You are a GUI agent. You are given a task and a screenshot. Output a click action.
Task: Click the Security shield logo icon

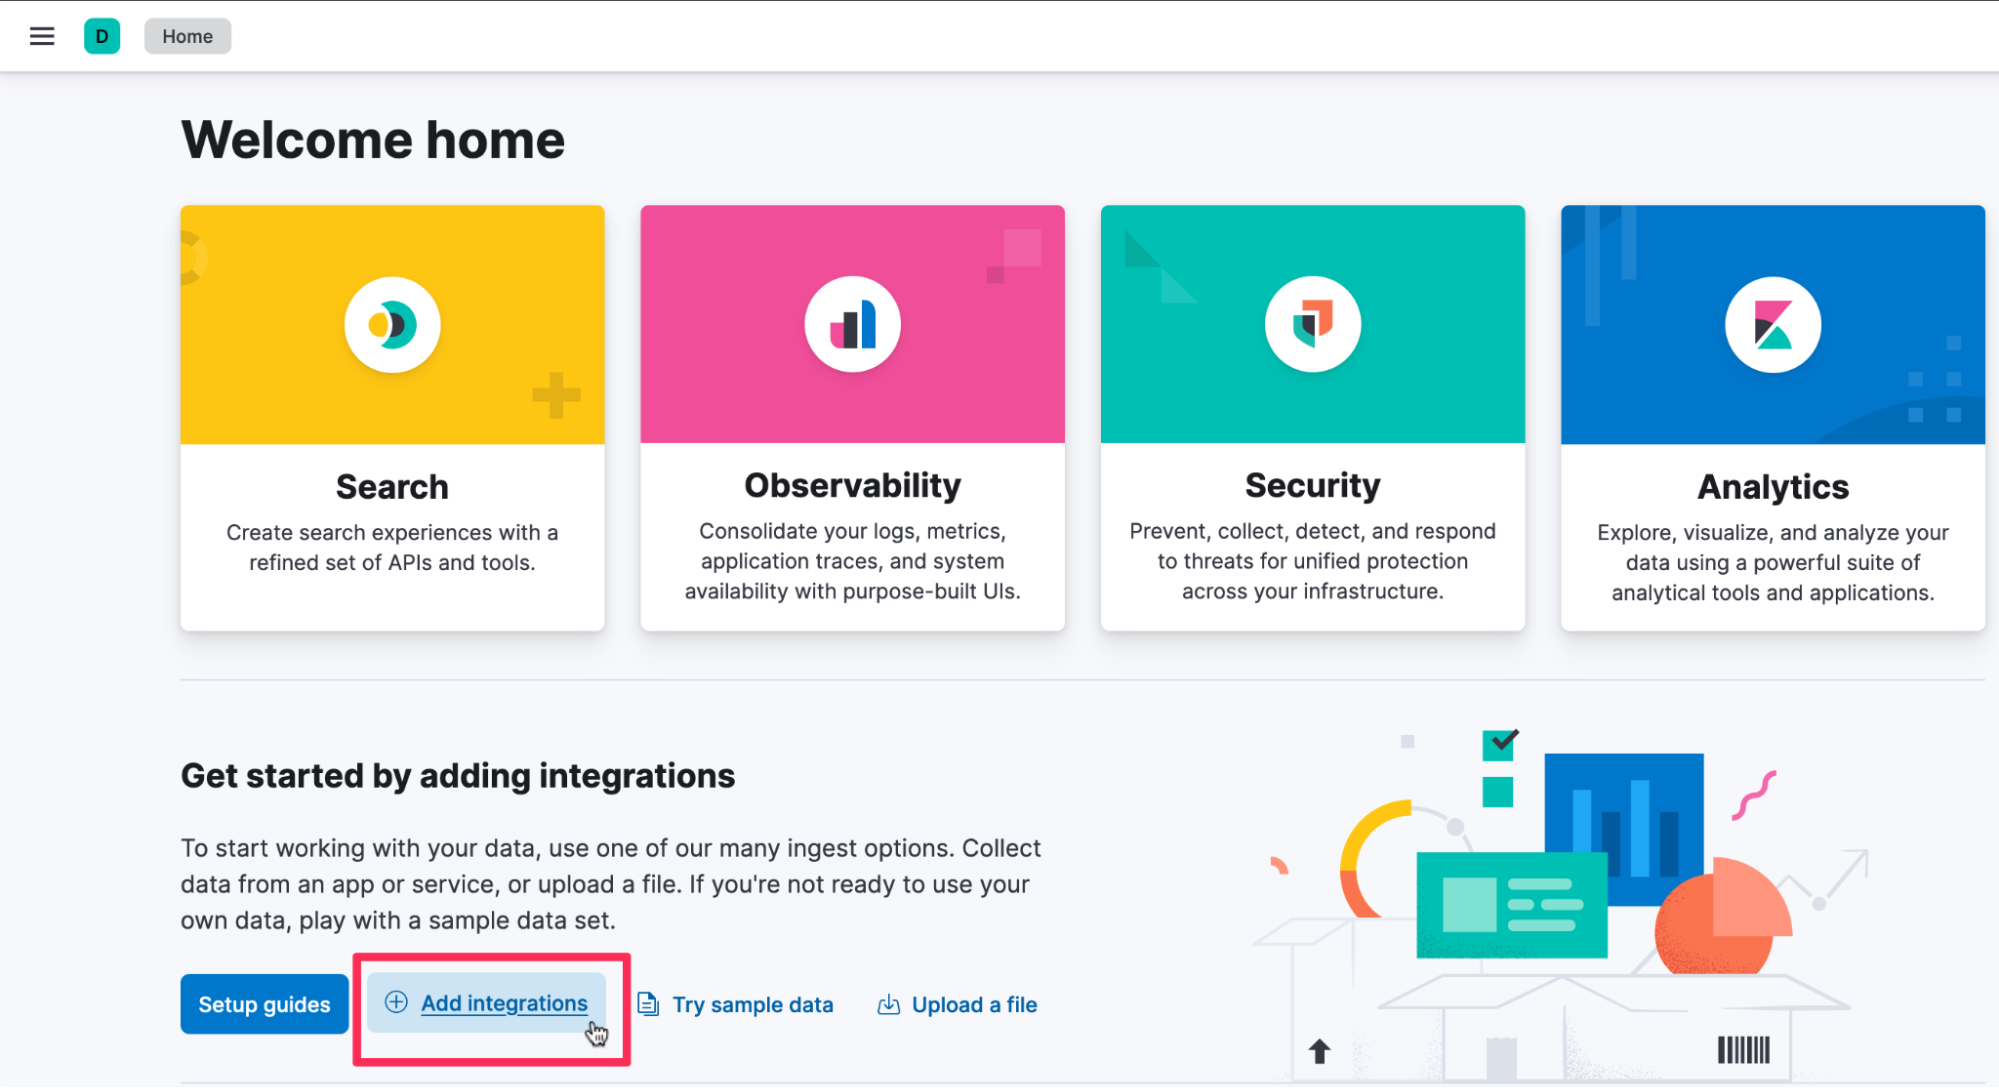coord(1312,325)
